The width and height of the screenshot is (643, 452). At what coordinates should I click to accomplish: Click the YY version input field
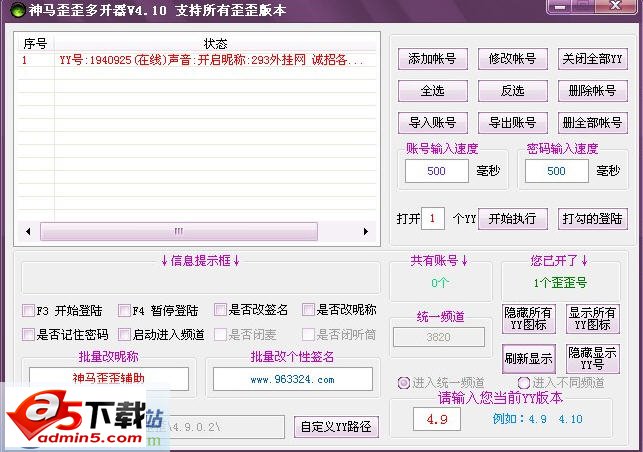(x=437, y=419)
